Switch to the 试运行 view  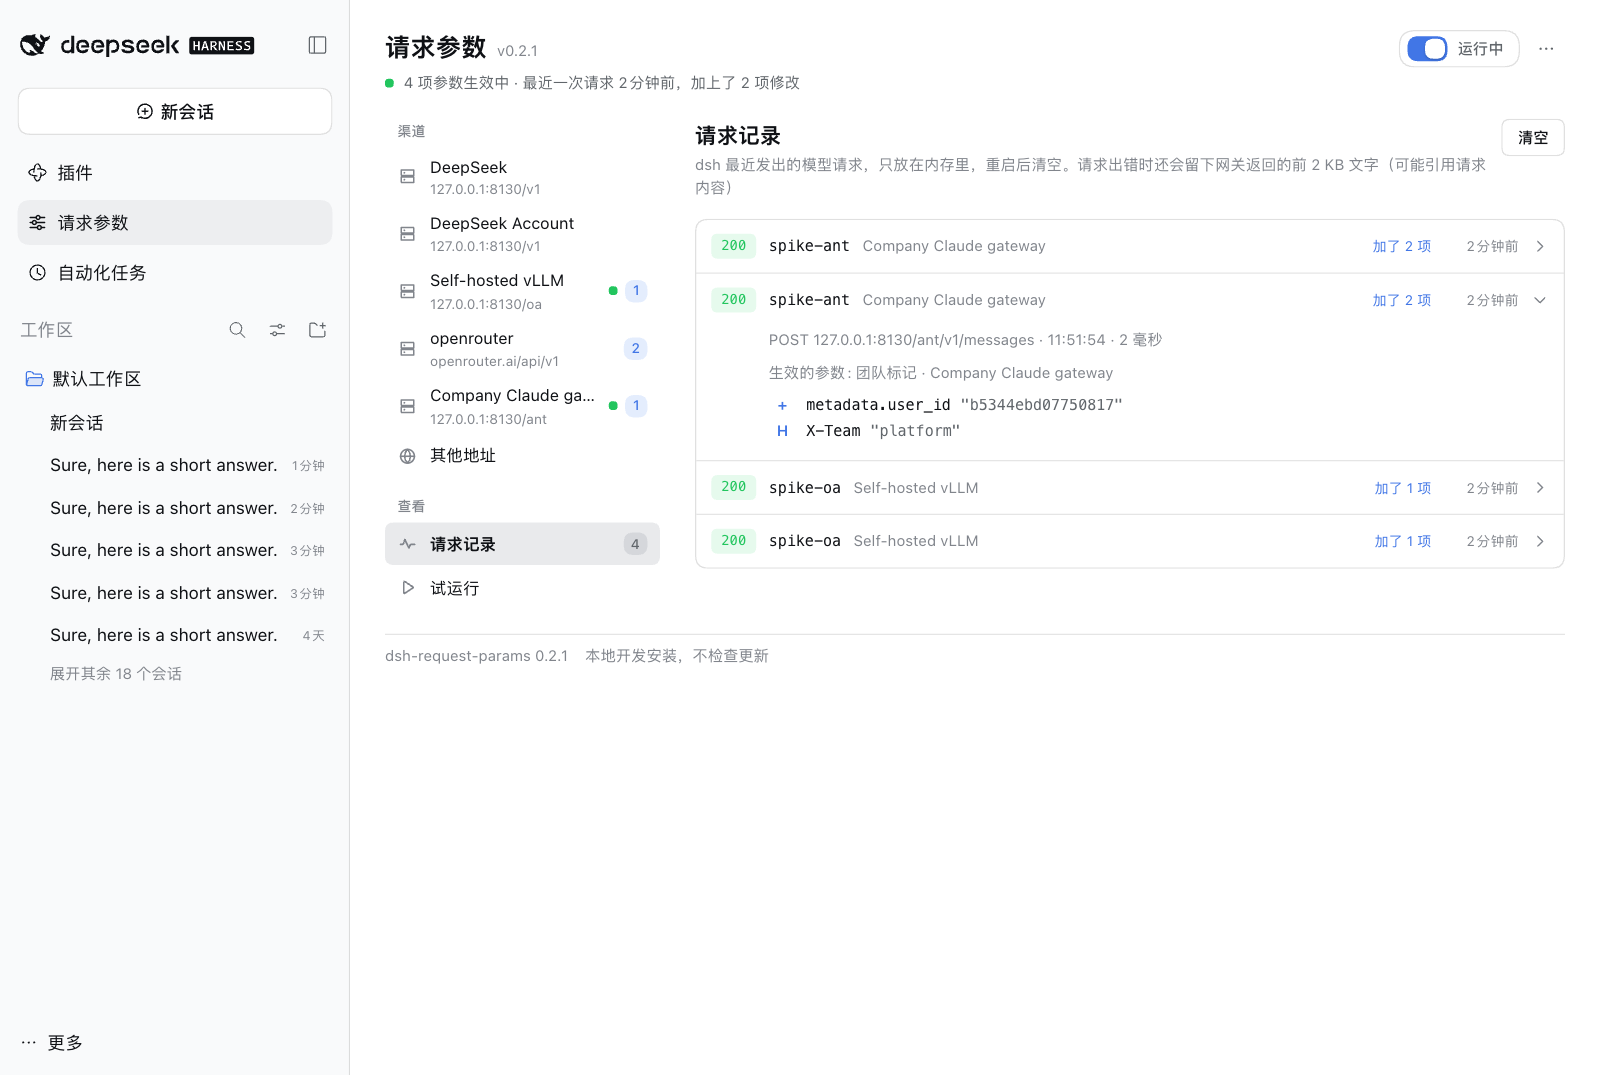pos(522,588)
